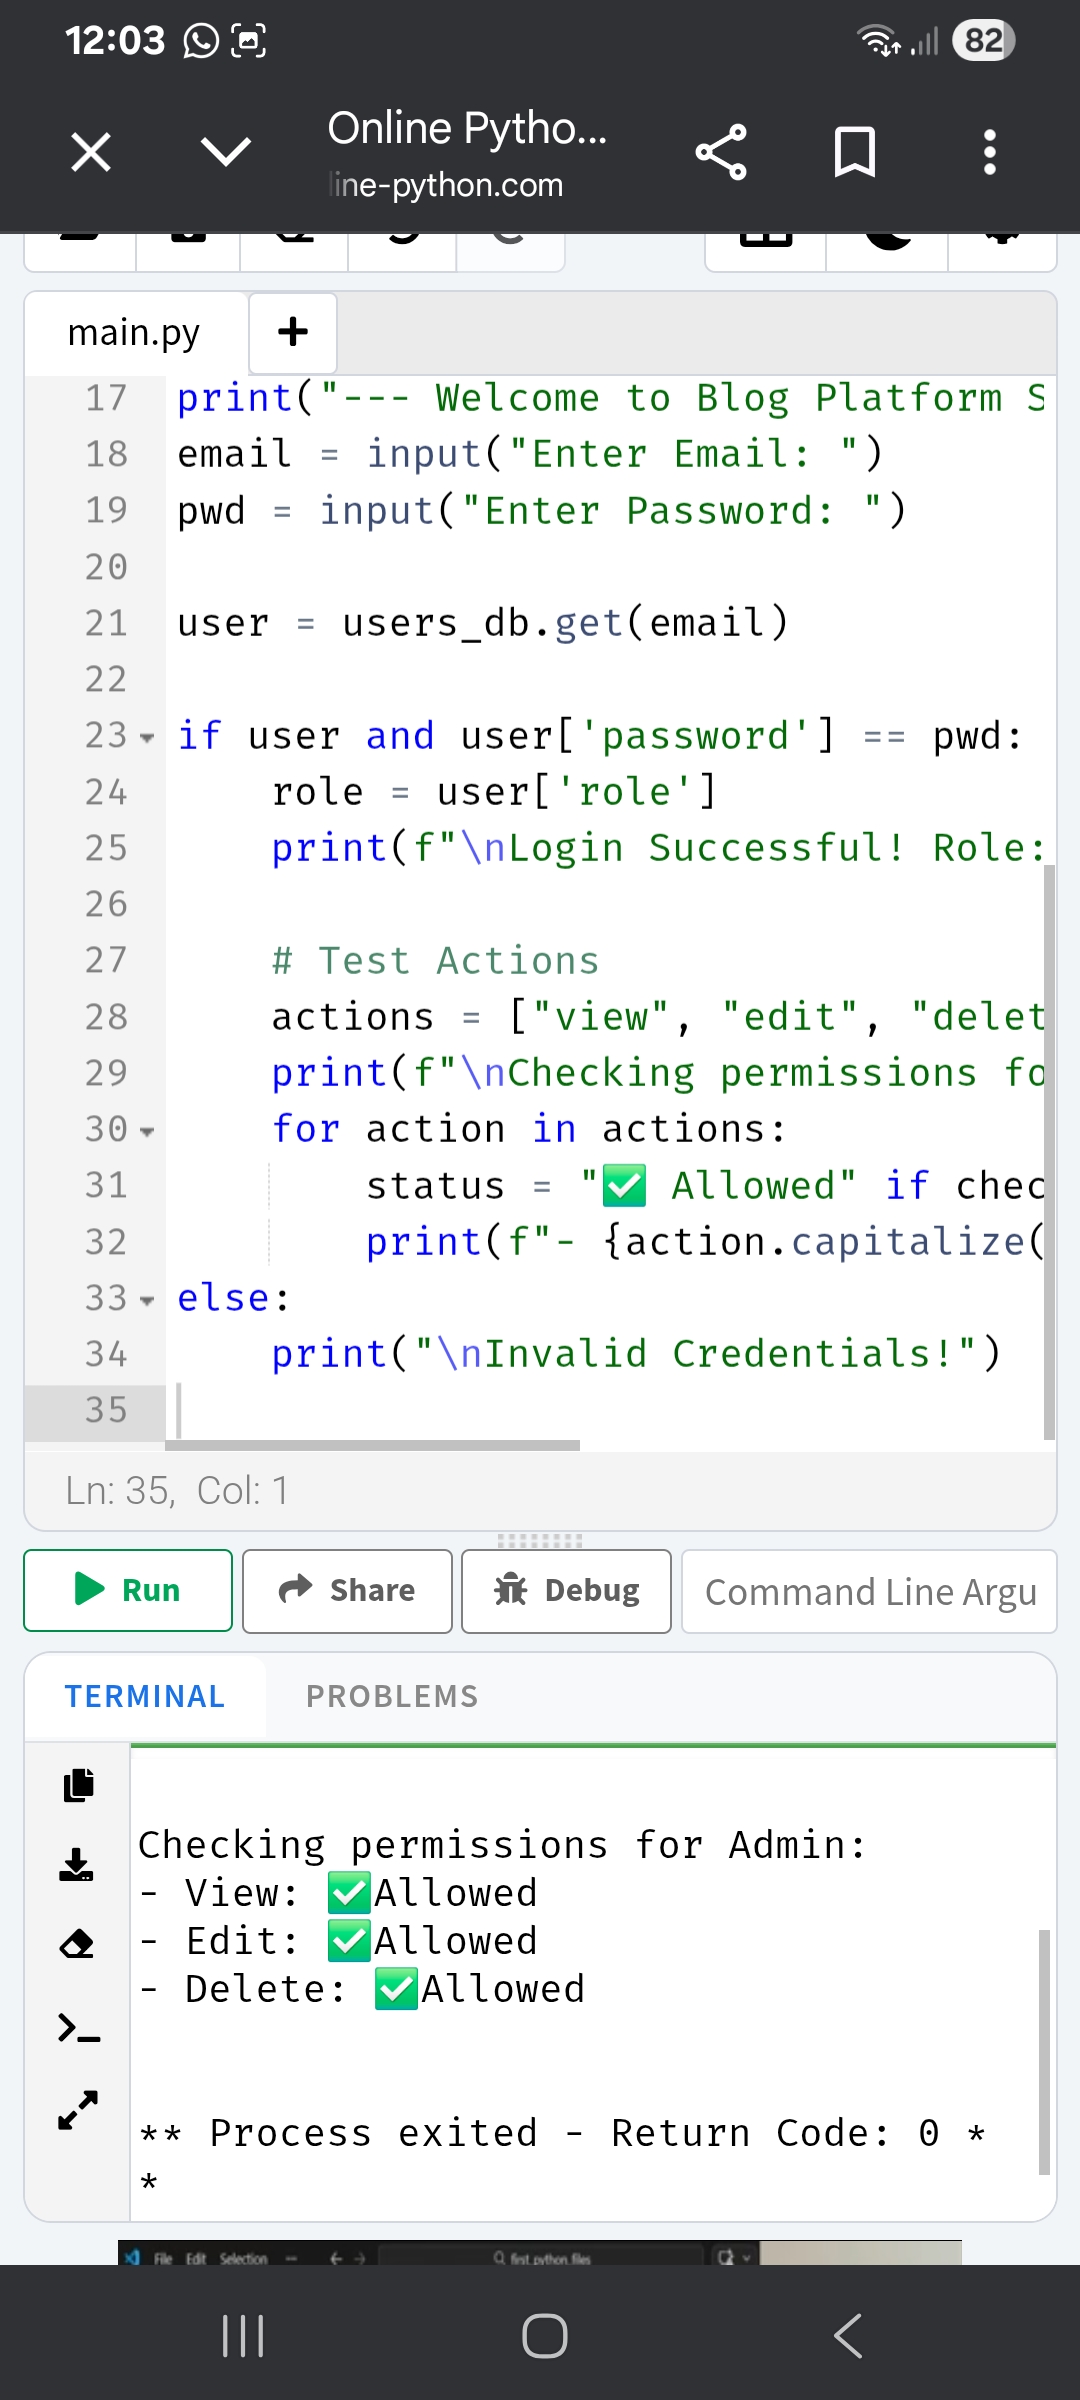
Task: Tap the down chevron in browser header
Action: (x=226, y=153)
